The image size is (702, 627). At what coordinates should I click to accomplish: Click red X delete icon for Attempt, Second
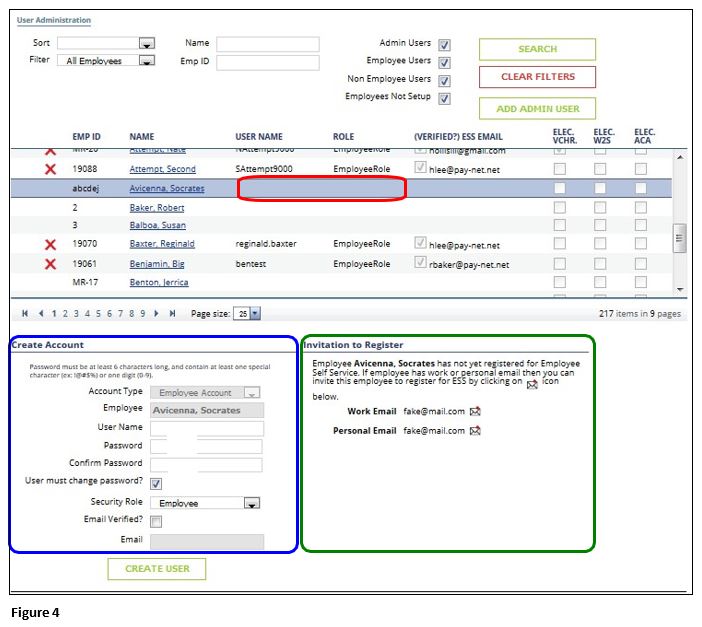pyautogui.click(x=51, y=169)
